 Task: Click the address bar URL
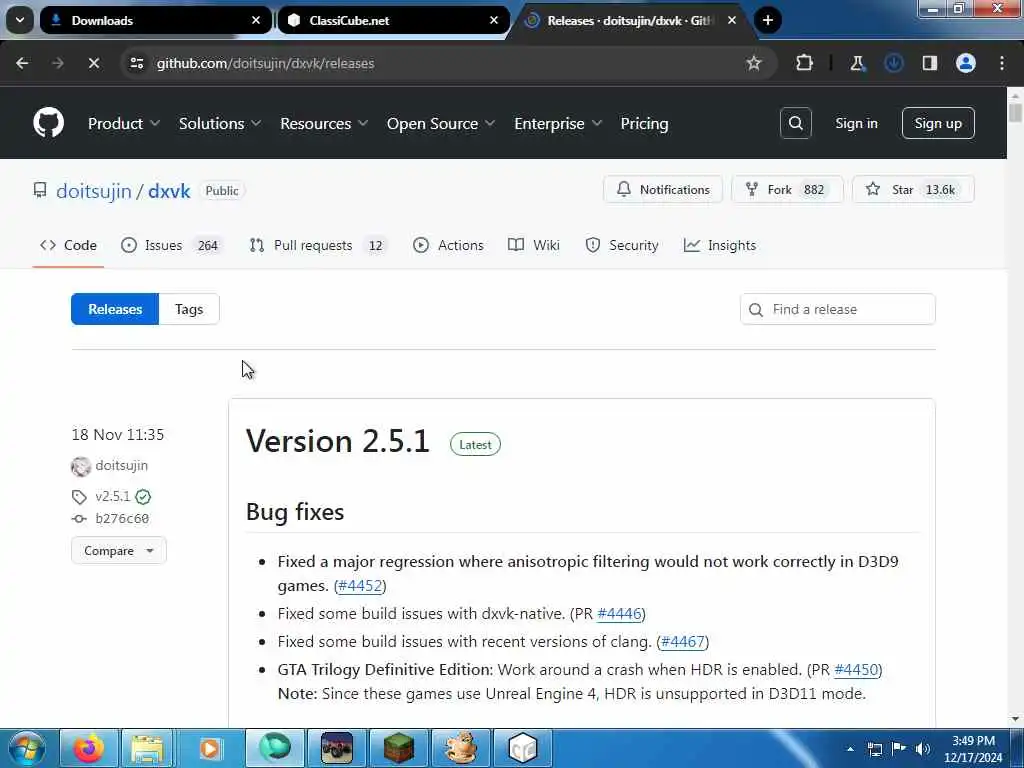point(265,63)
